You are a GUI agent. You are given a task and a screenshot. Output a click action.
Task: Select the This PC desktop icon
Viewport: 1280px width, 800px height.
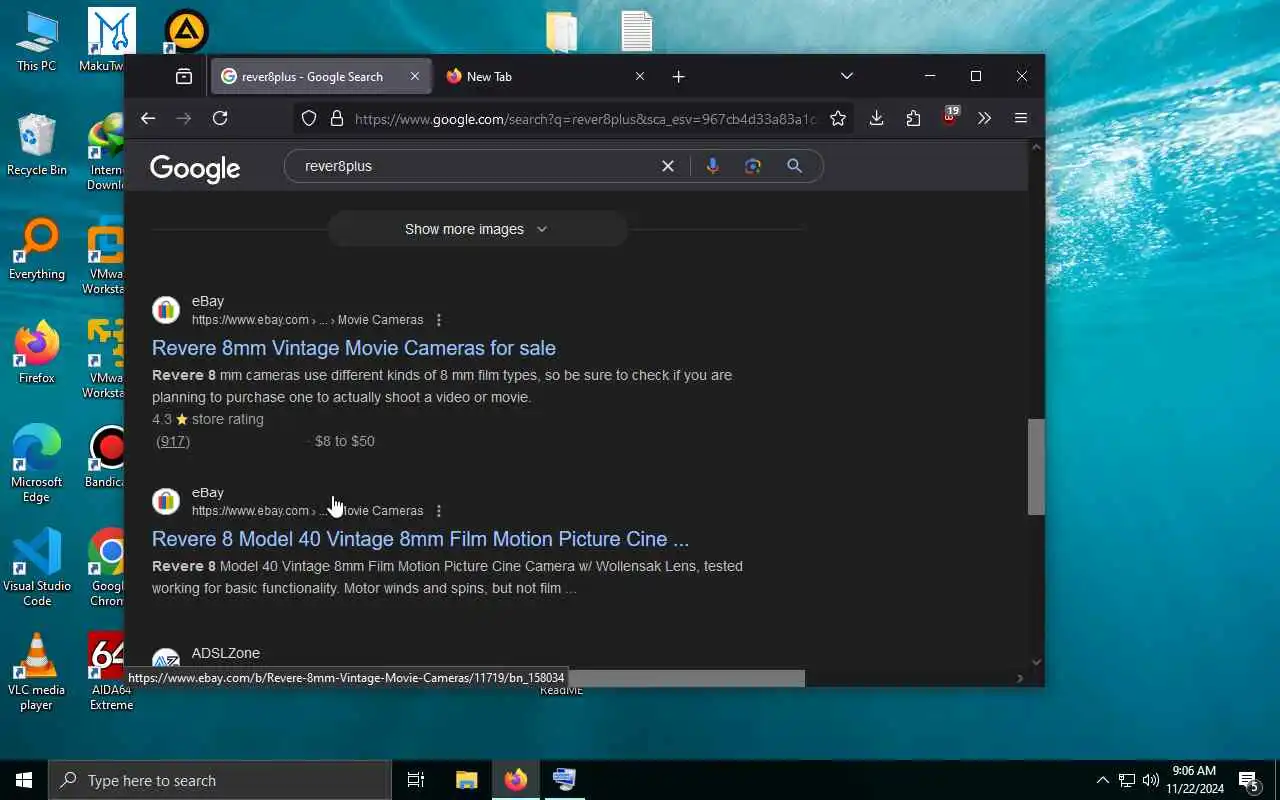(x=37, y=41)
